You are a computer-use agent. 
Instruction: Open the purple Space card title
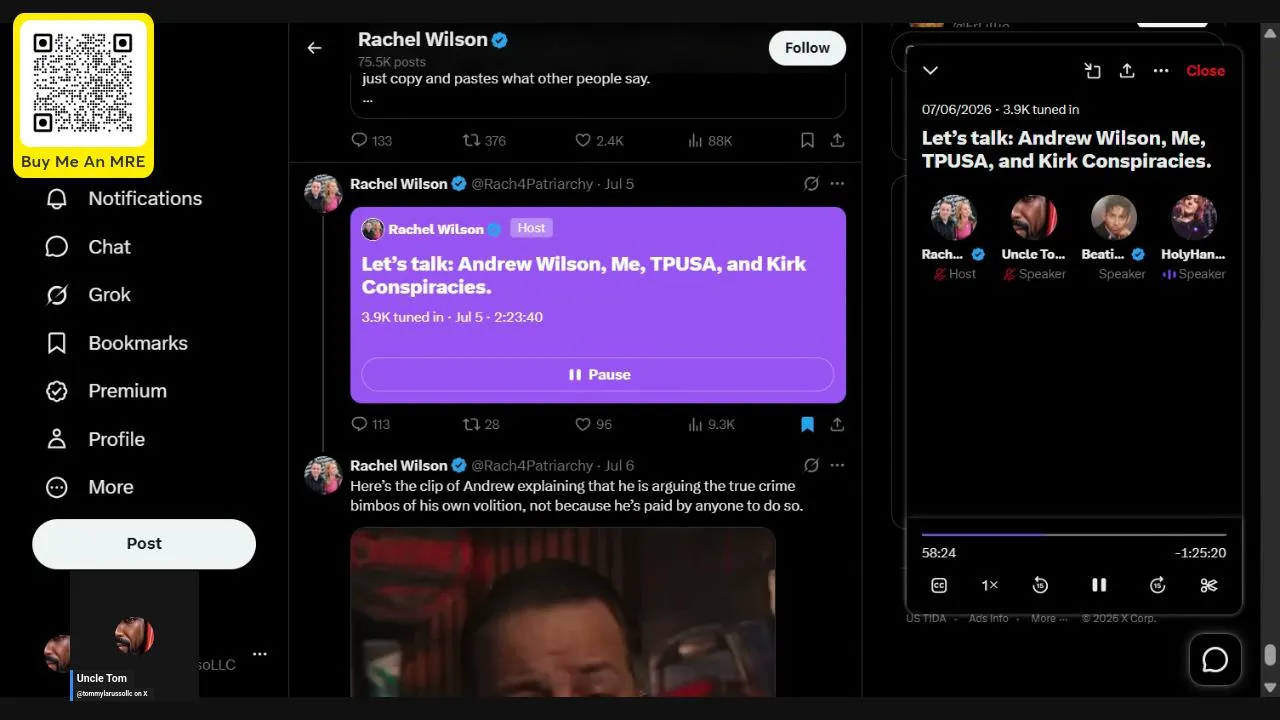583,276
